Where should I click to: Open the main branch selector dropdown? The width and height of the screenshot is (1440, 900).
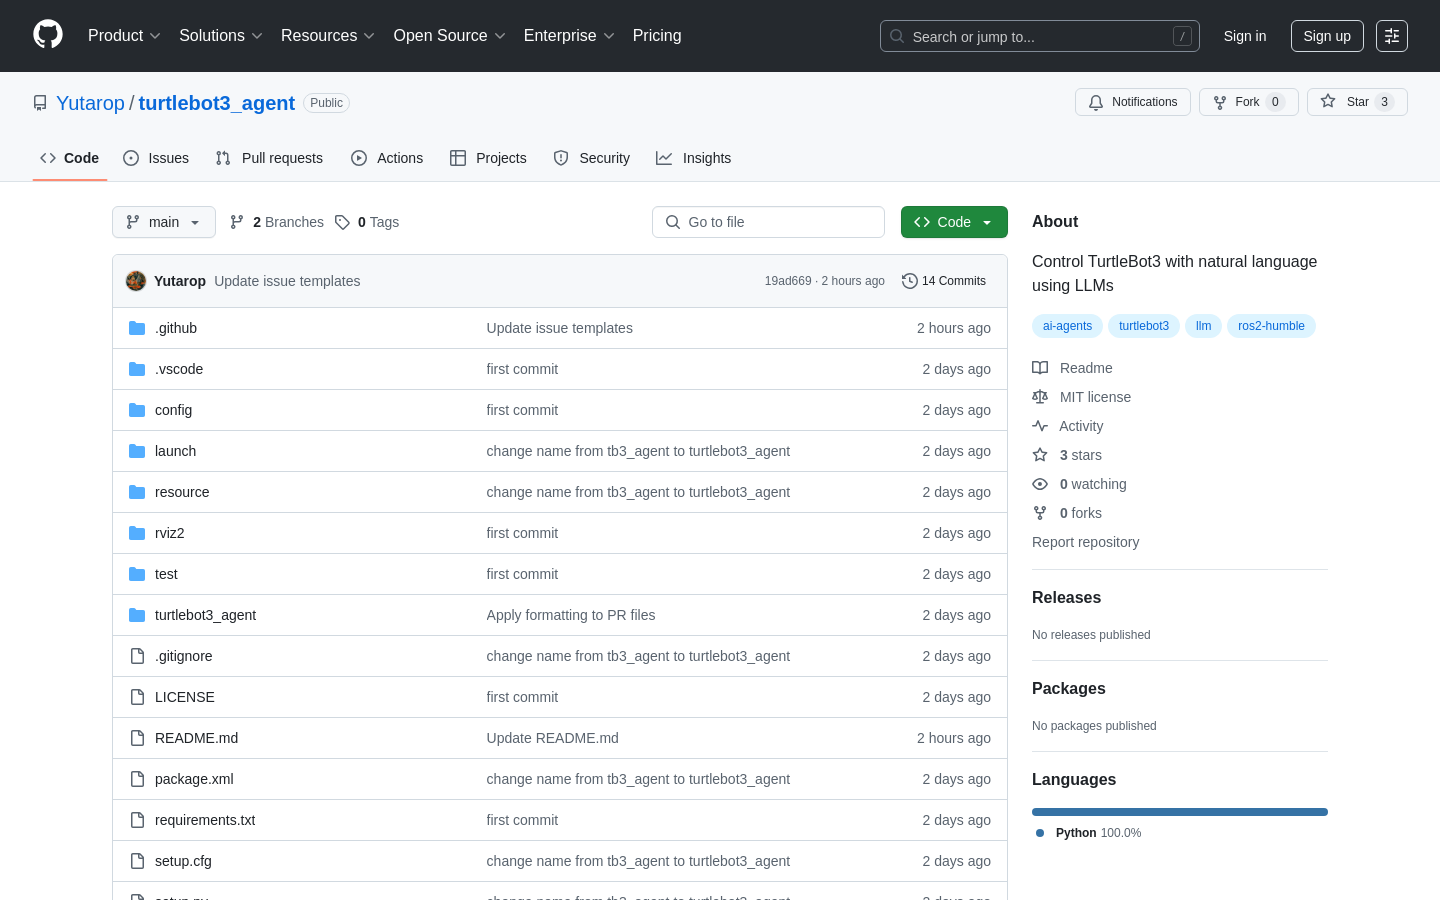coord(164,222)
